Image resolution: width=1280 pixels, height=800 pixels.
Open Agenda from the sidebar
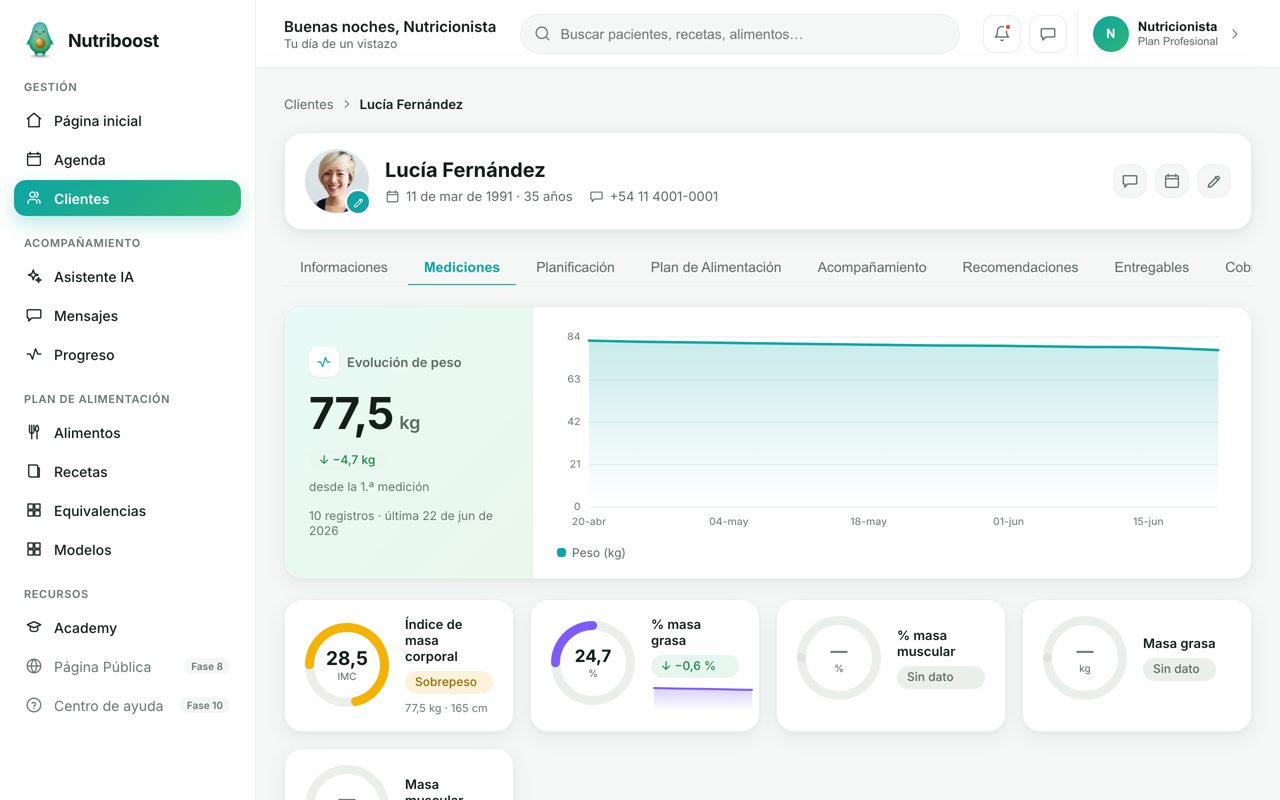(127, 160)
